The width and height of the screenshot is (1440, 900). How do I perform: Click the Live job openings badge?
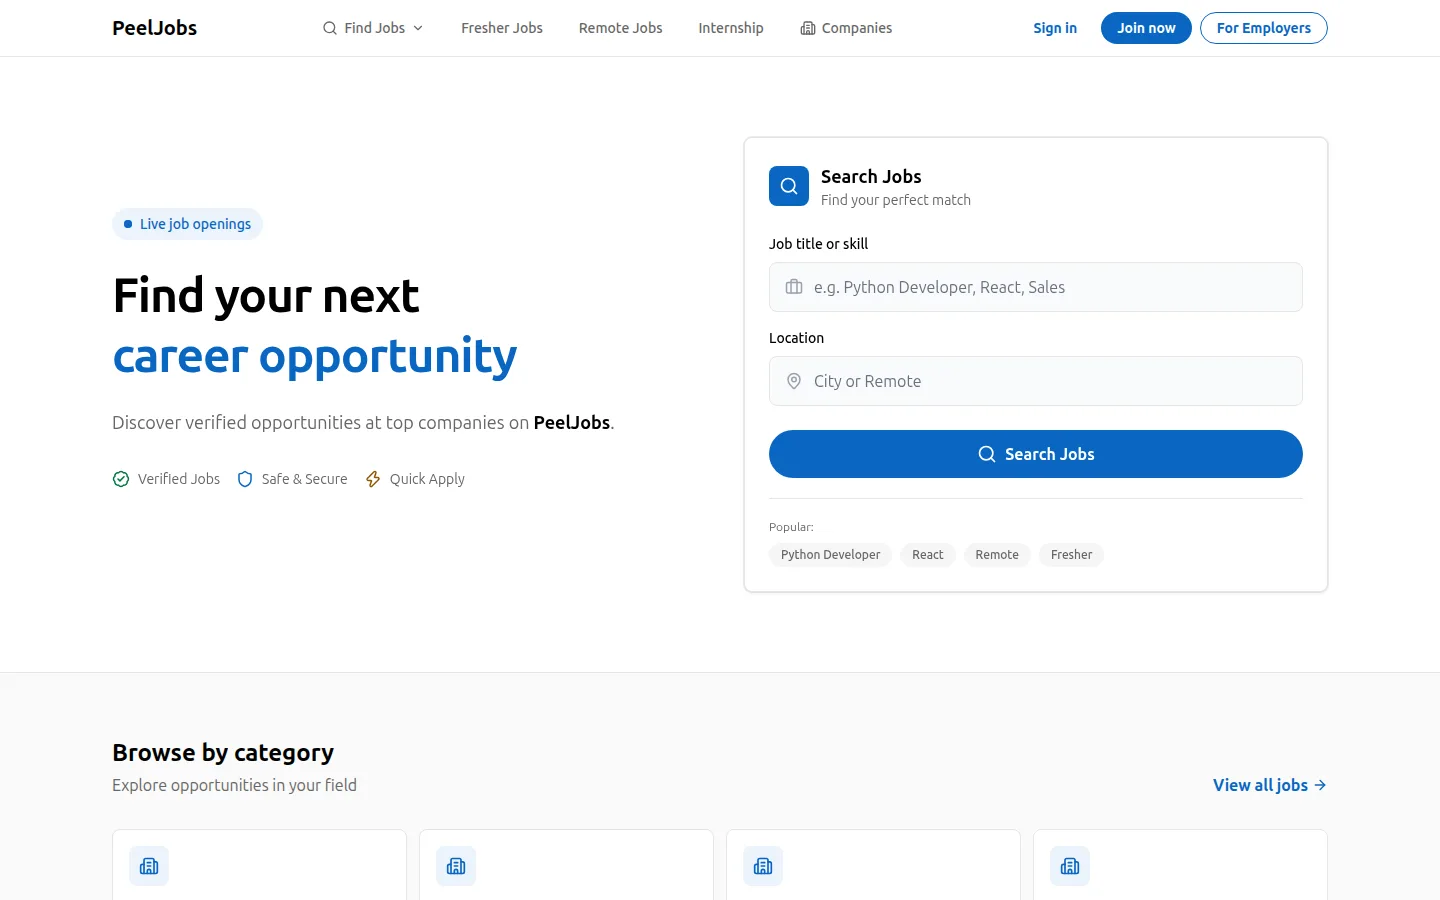point(187,224)
